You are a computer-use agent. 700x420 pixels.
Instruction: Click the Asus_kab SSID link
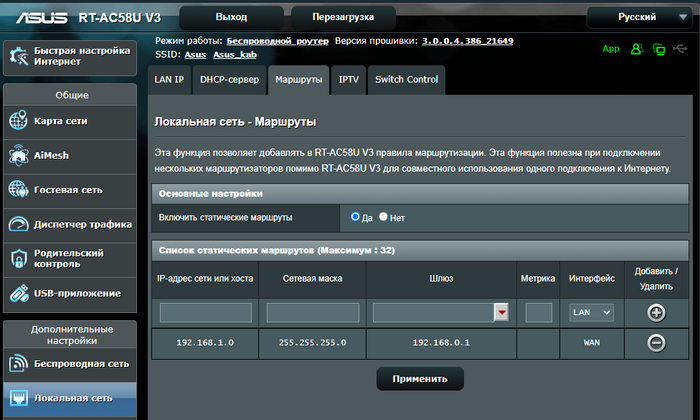pos(235,55)
